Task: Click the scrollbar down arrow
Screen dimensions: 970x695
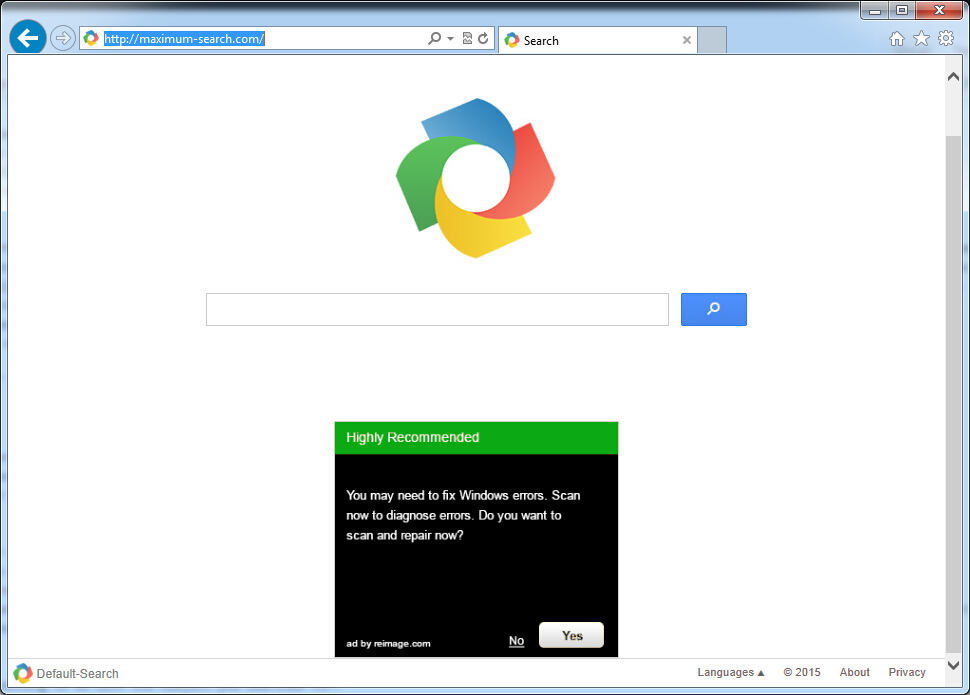Action: point(953,666)
